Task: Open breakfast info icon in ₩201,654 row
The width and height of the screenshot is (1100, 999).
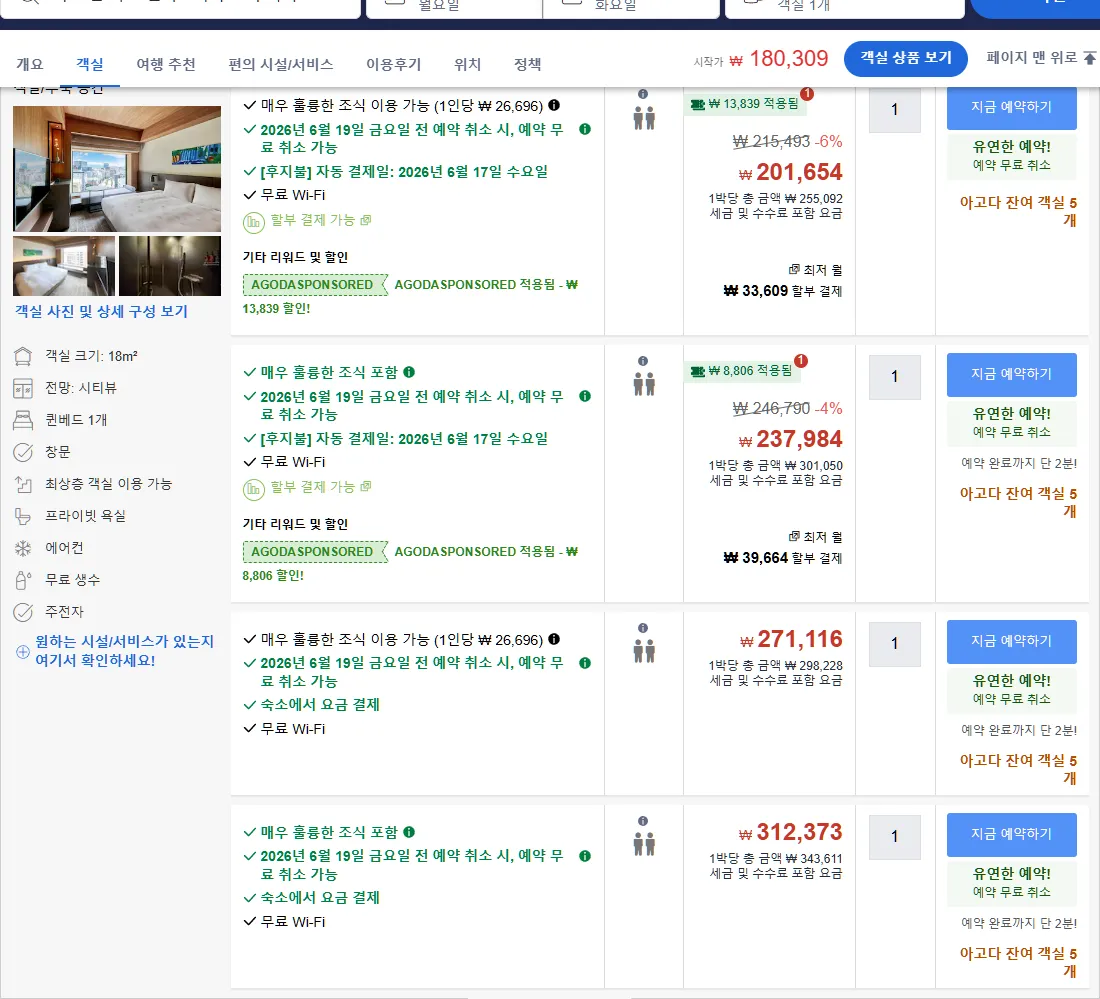Action: pyautogui.click(x=554, y=105)
